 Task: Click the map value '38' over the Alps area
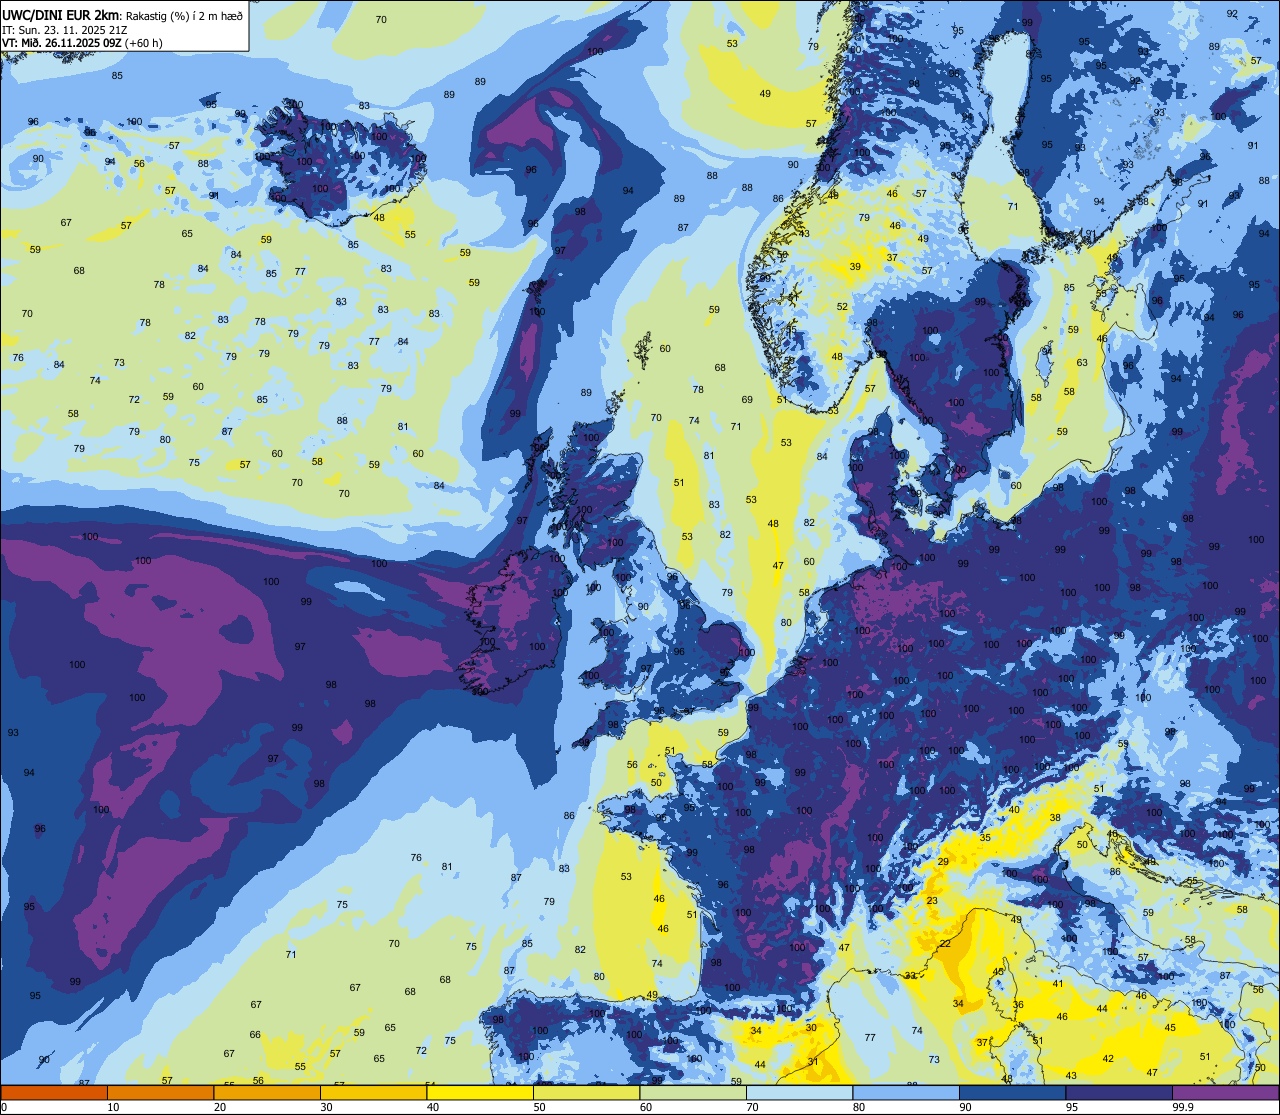[x=1054, y=818]
